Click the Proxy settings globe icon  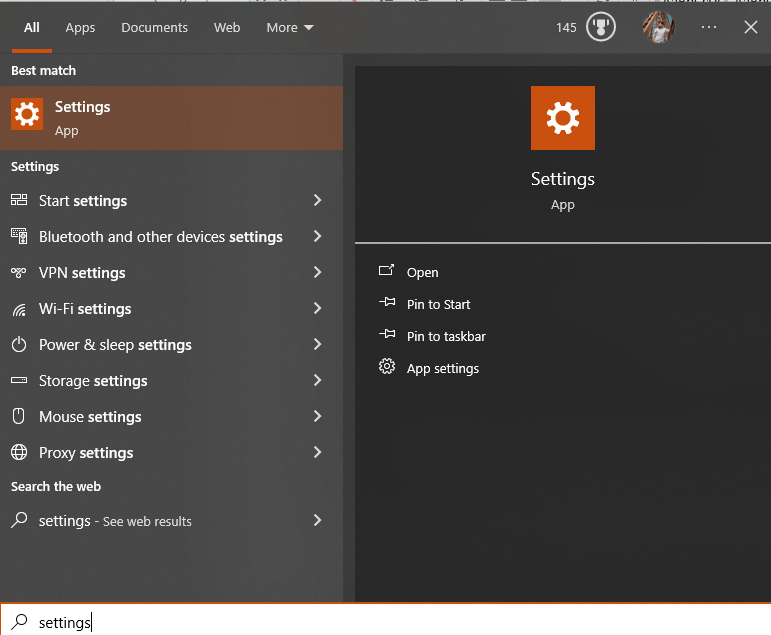pyautogui.click(x=19, y=452)
